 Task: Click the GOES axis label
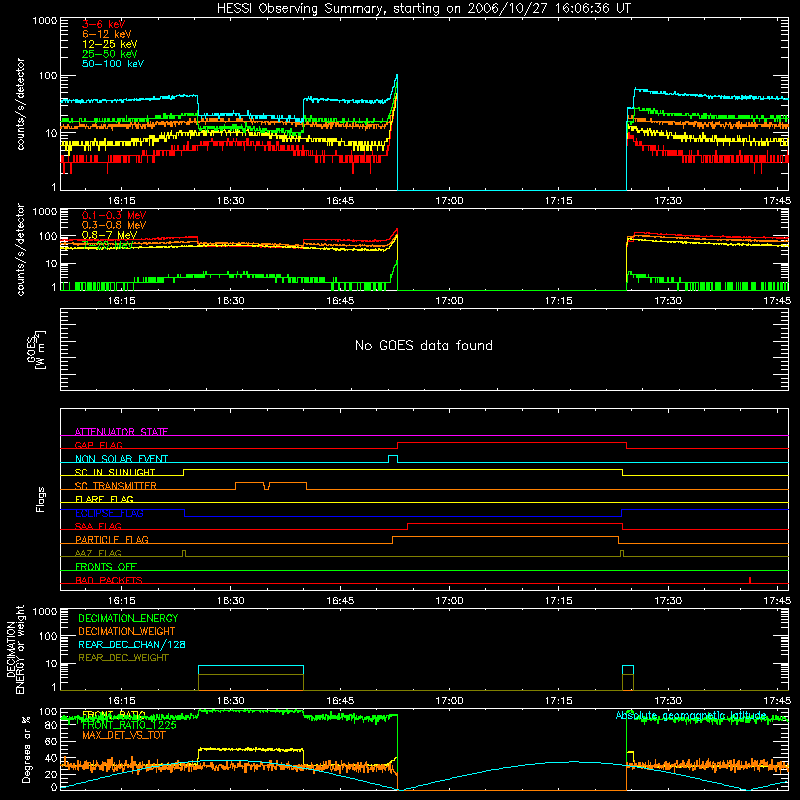tap(36, 349)
